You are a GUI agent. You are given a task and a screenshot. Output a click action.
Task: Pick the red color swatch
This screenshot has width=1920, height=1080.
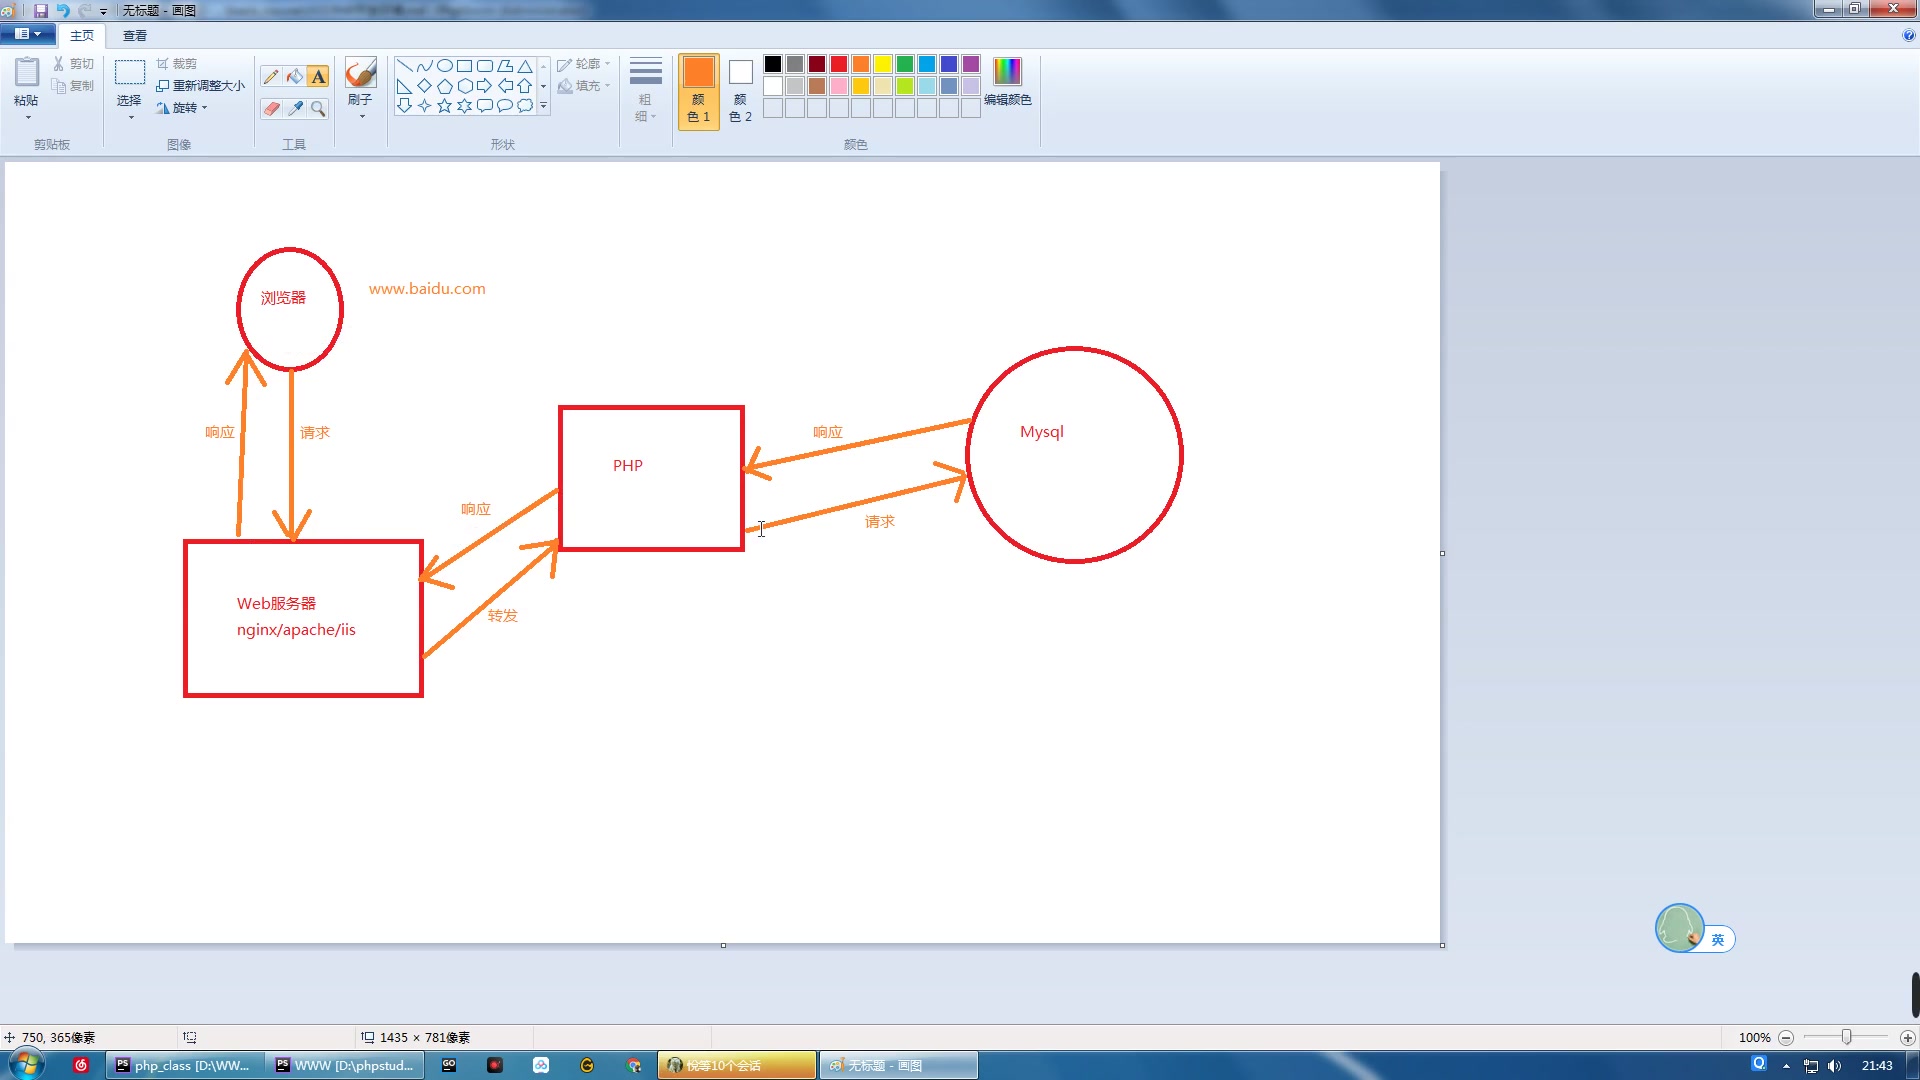click(x=839, y=64)
